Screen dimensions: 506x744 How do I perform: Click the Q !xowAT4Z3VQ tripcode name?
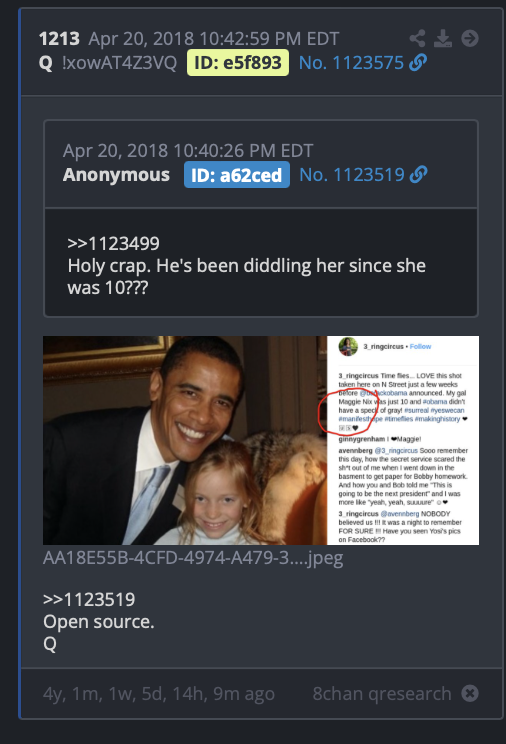click(108, 63)
